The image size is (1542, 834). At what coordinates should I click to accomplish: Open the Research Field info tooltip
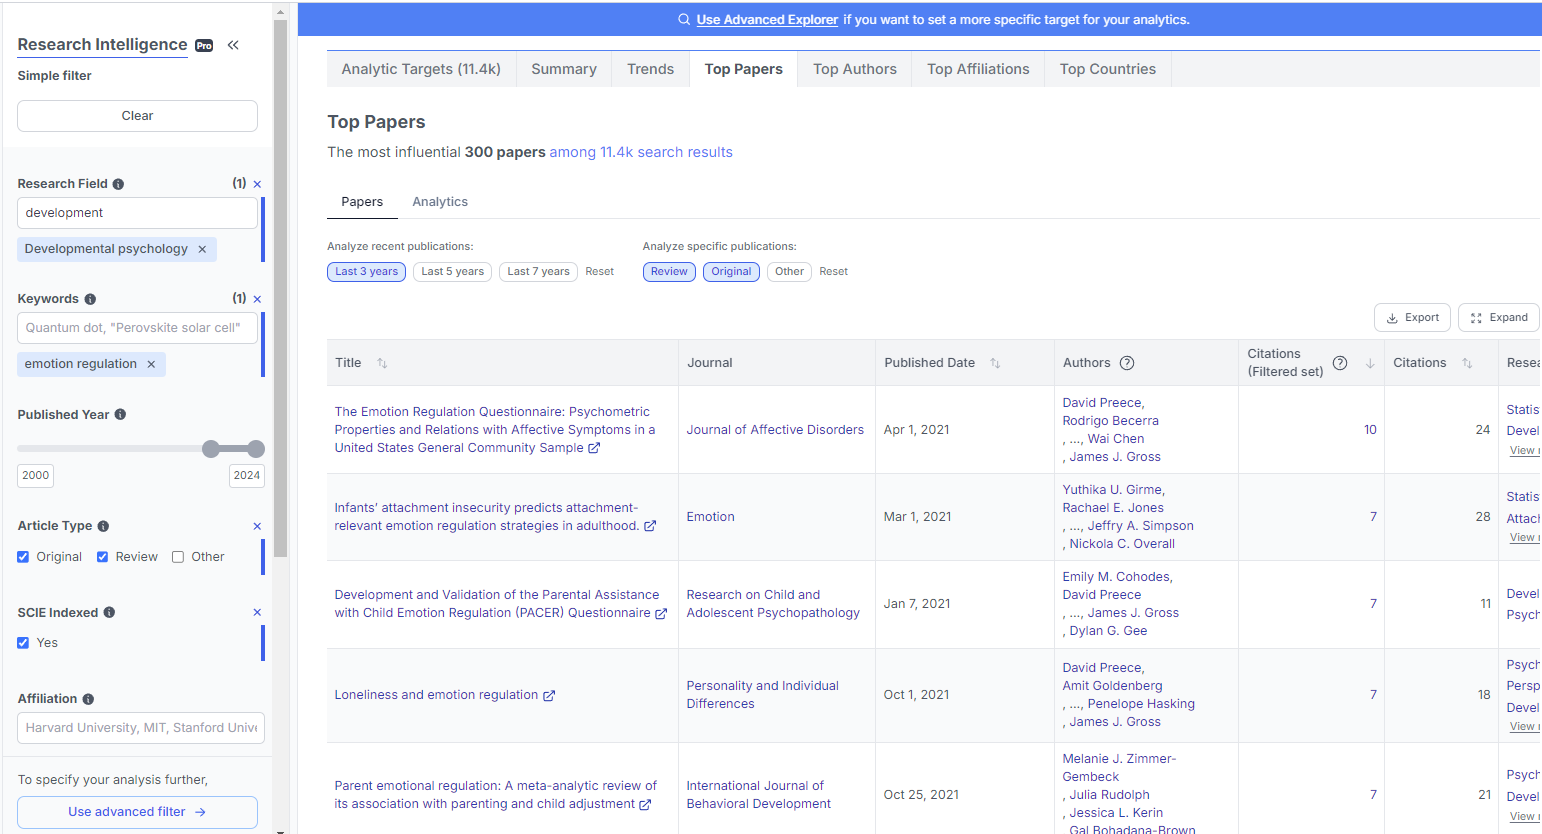tap(118, 183)
